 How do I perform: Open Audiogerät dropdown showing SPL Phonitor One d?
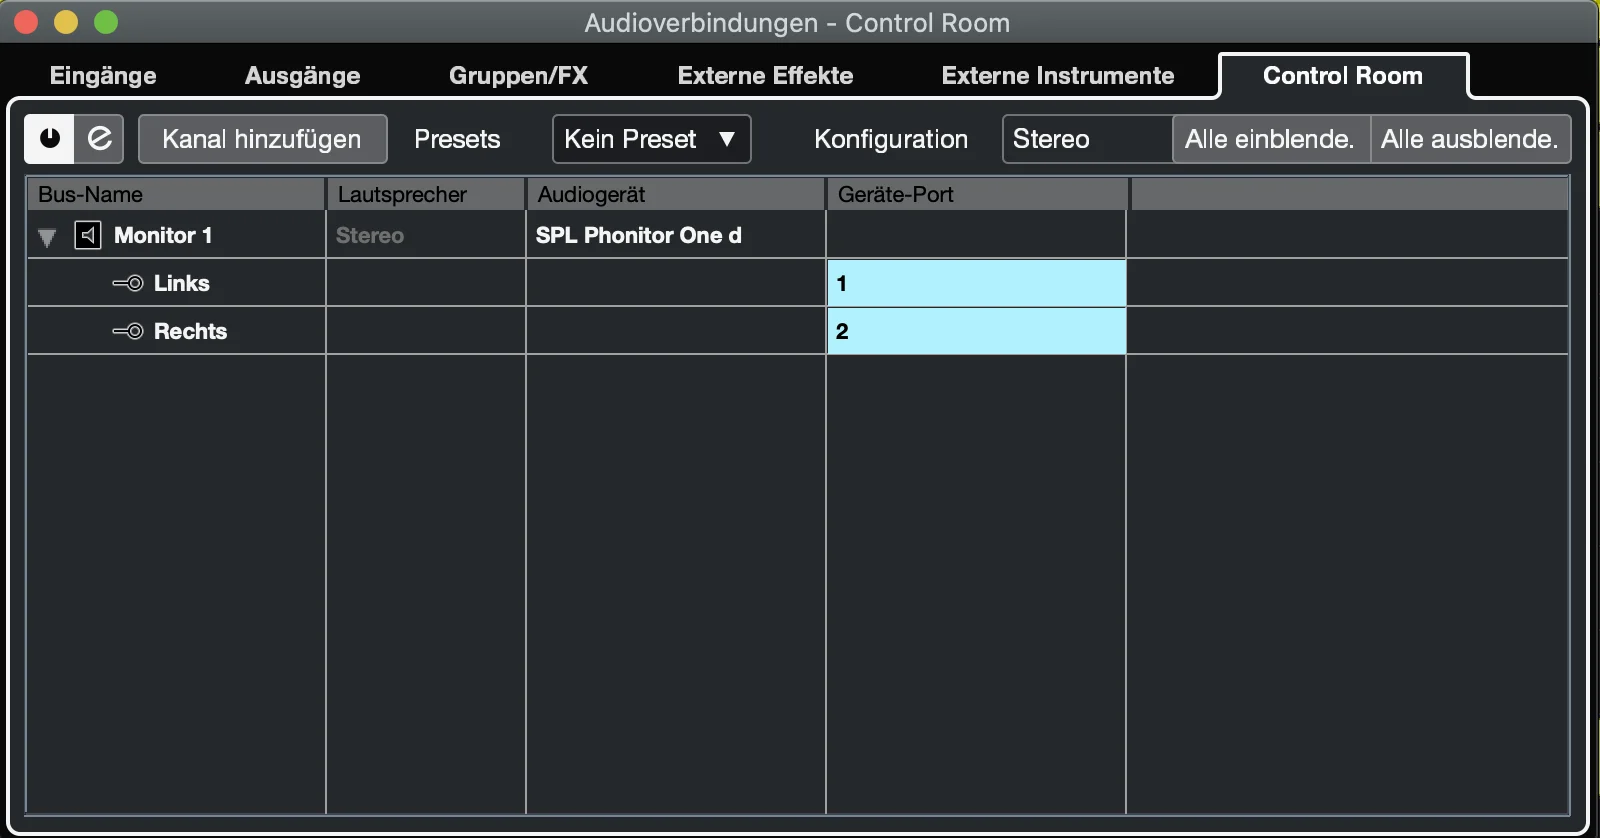click(676, 235)
